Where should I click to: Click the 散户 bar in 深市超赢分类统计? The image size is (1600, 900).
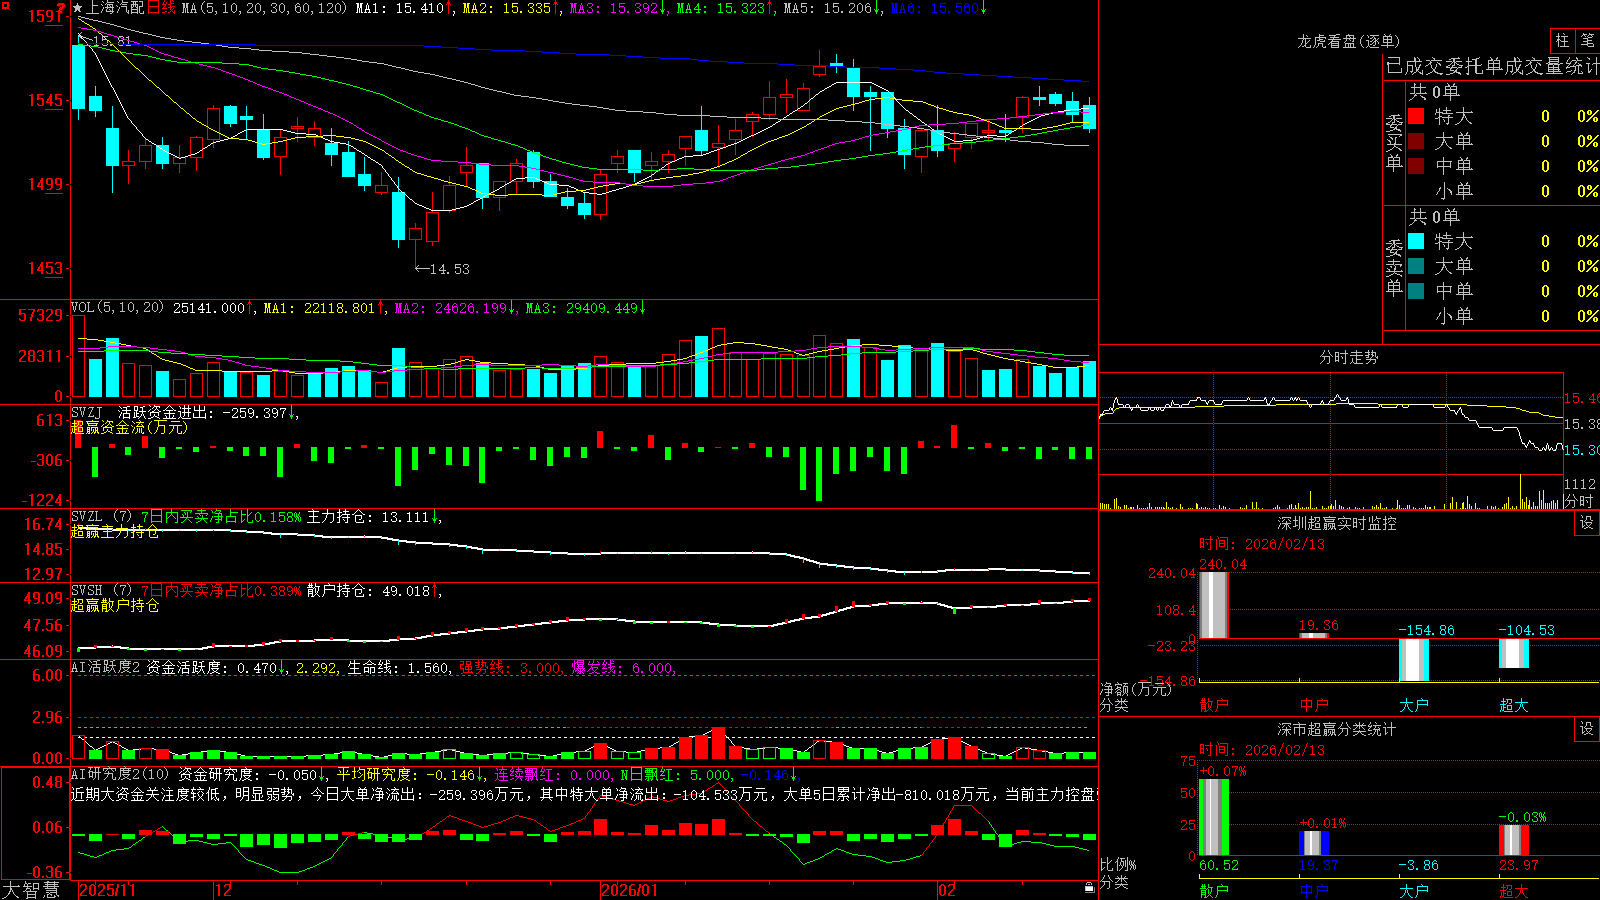1213,817
